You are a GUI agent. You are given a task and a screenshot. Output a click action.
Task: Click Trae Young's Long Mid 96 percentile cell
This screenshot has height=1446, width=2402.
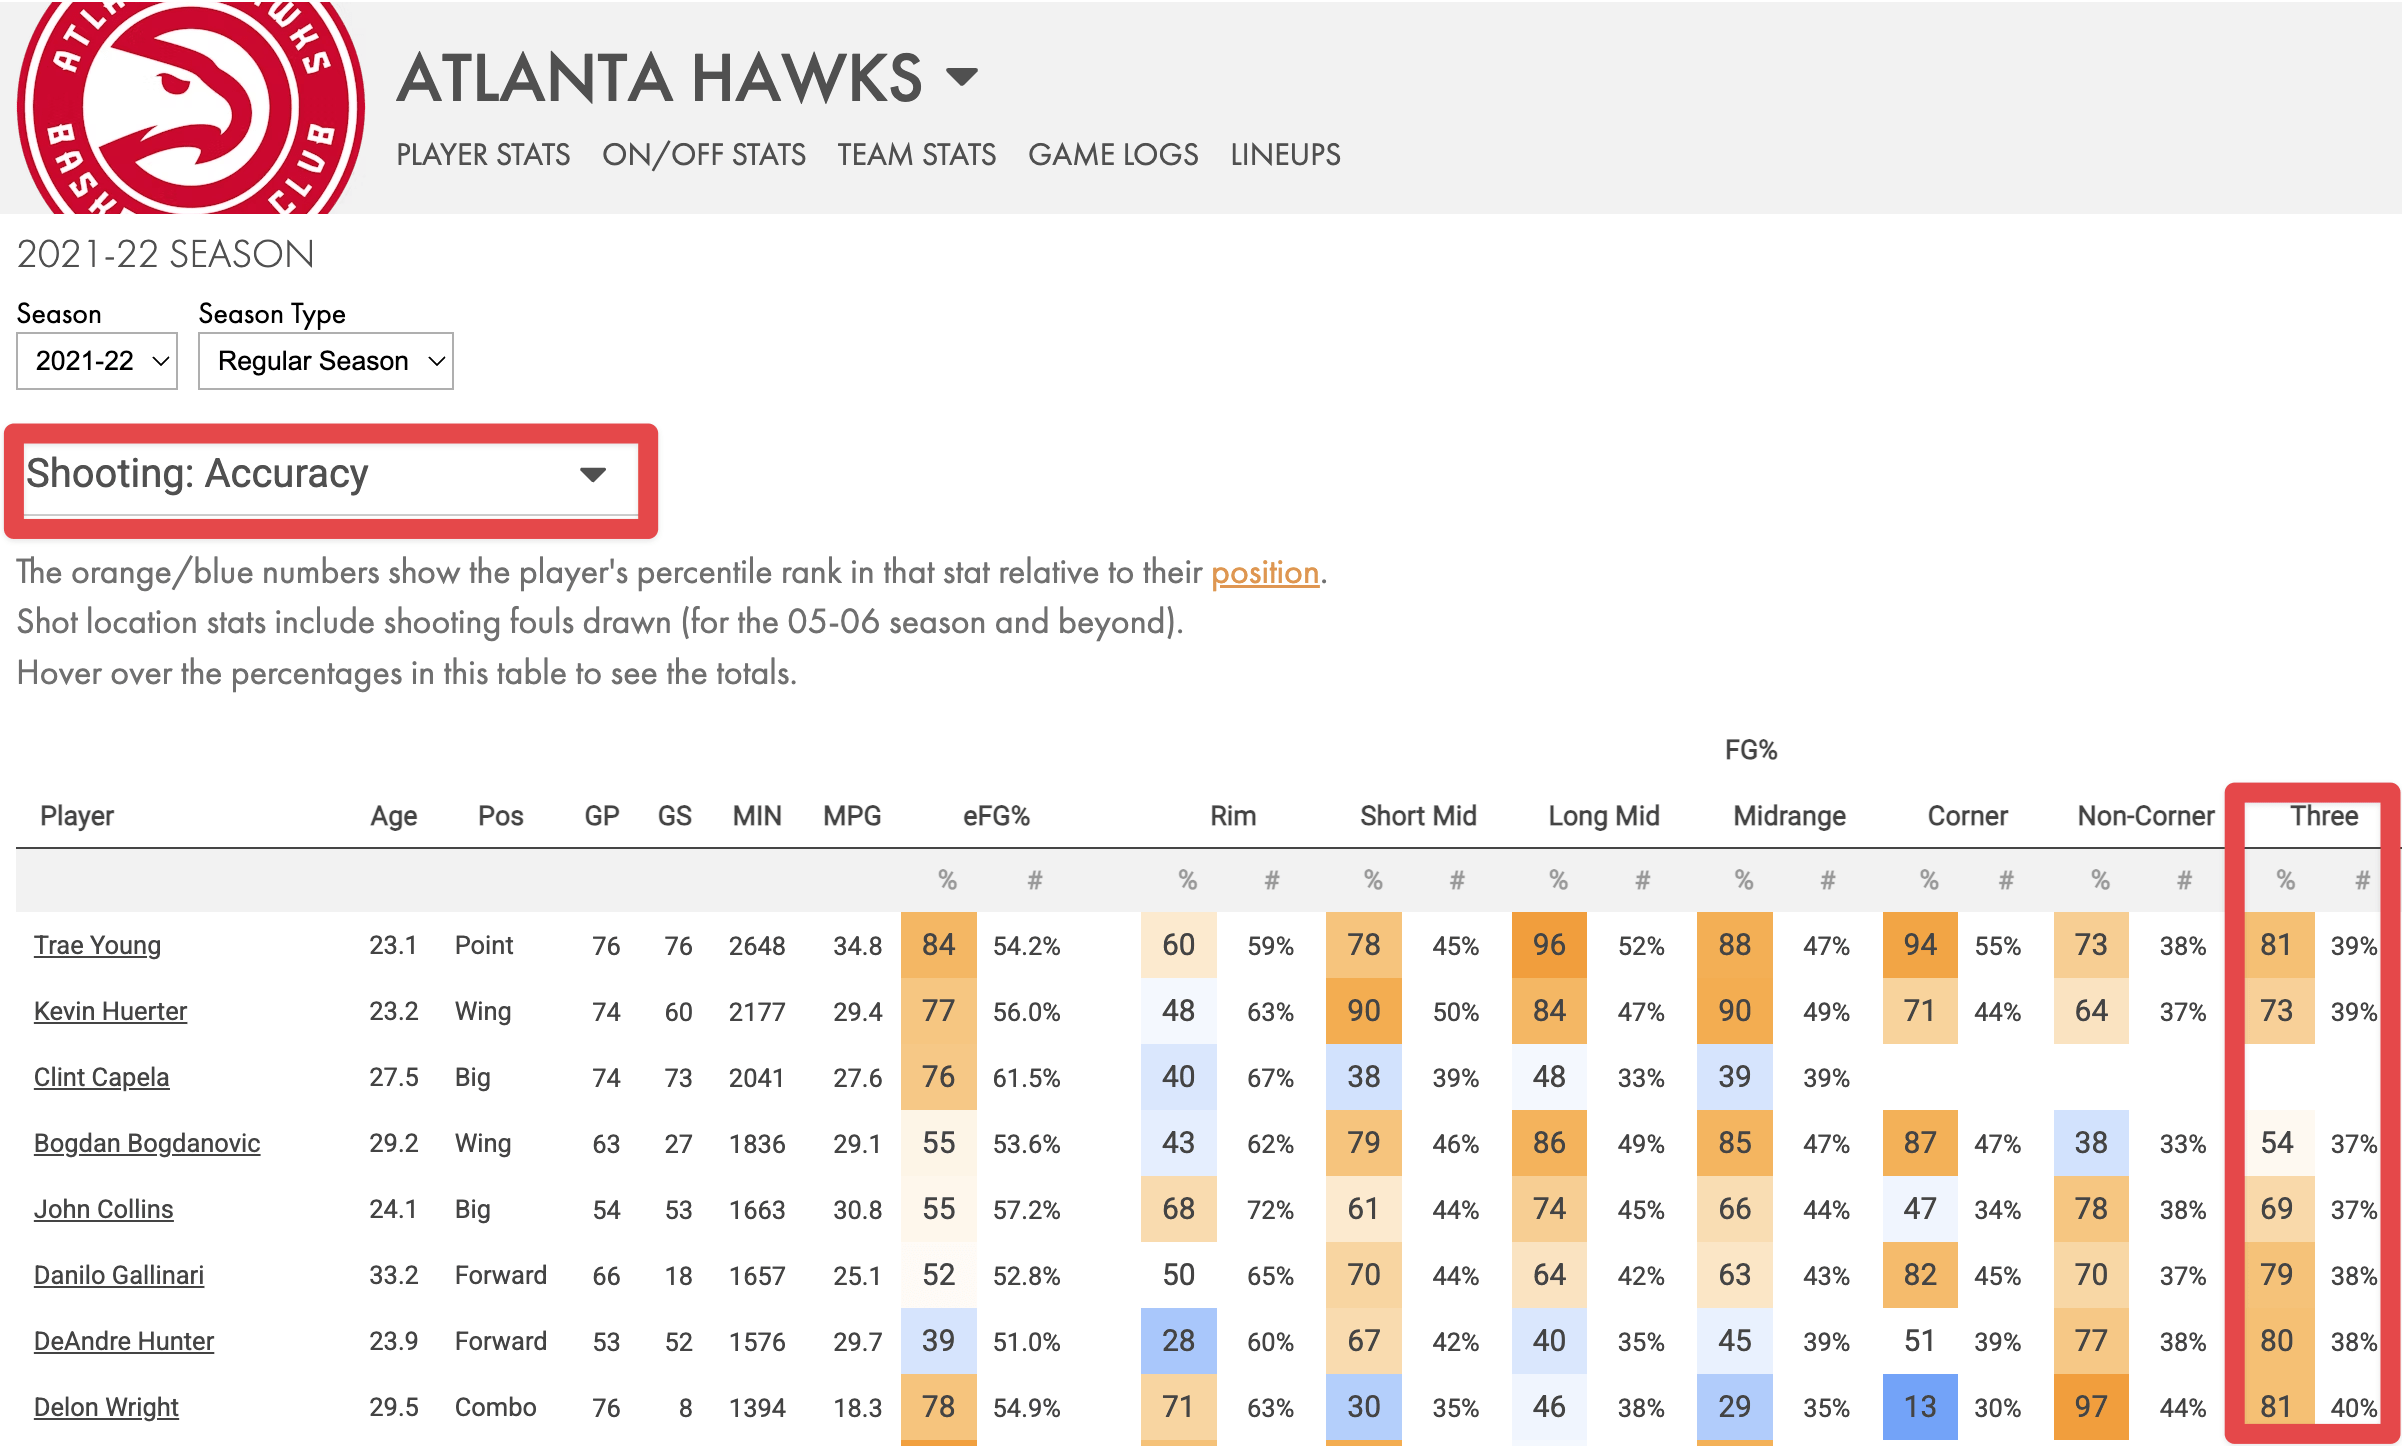[x=1549, y=945]
